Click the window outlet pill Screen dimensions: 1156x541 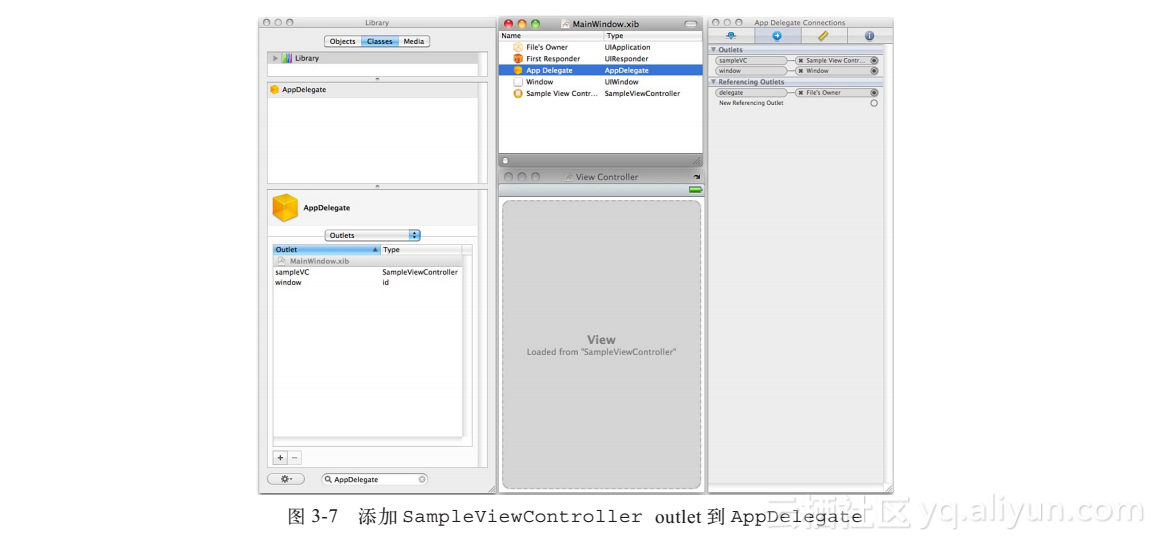[751, 71]
